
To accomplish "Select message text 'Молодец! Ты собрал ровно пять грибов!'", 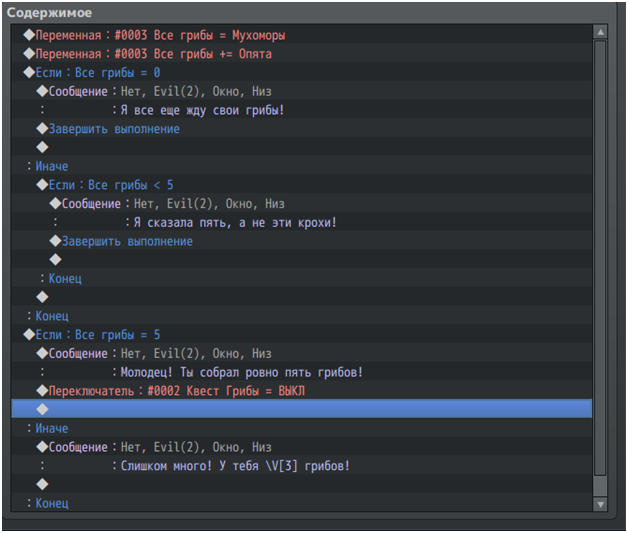I will coord(240,372).
